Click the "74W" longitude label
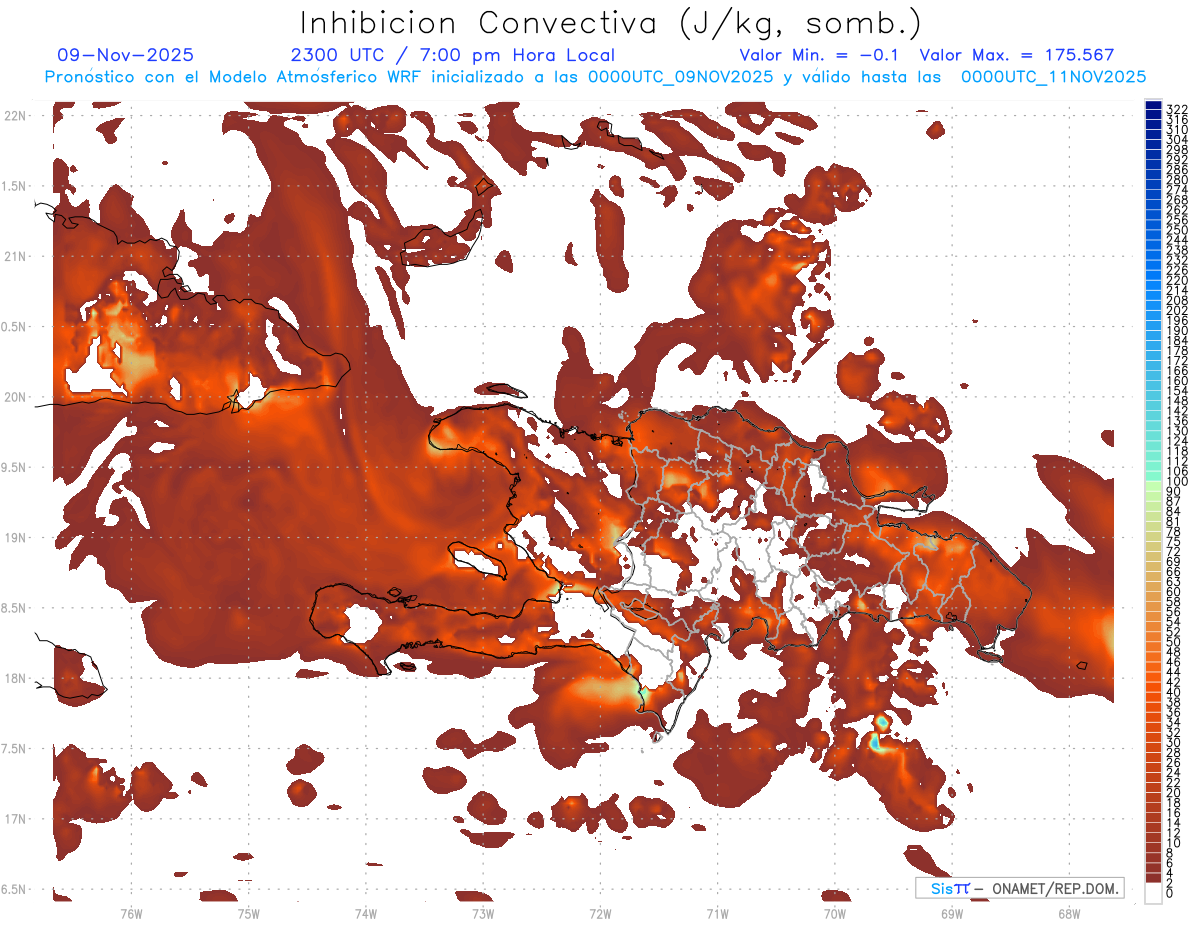This screenshot has width=1200, height=927. (x=366, y=914)
